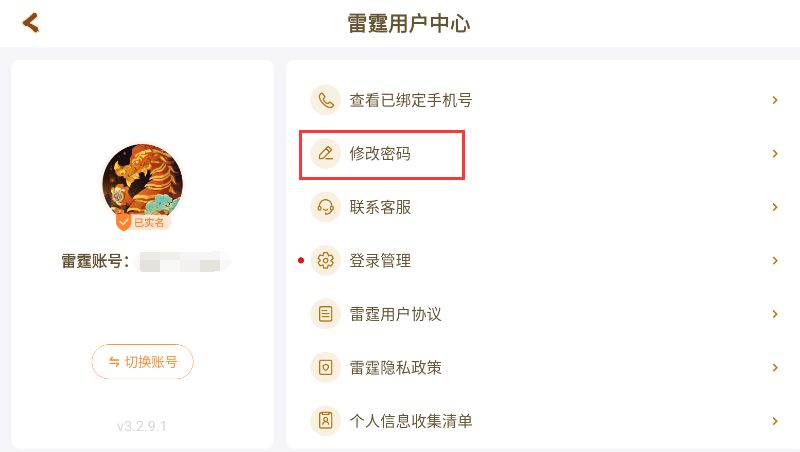Click the personal info checklist icon
This screenshot has height=452, width=800.
pyautogui.click(x=325, y=421)
